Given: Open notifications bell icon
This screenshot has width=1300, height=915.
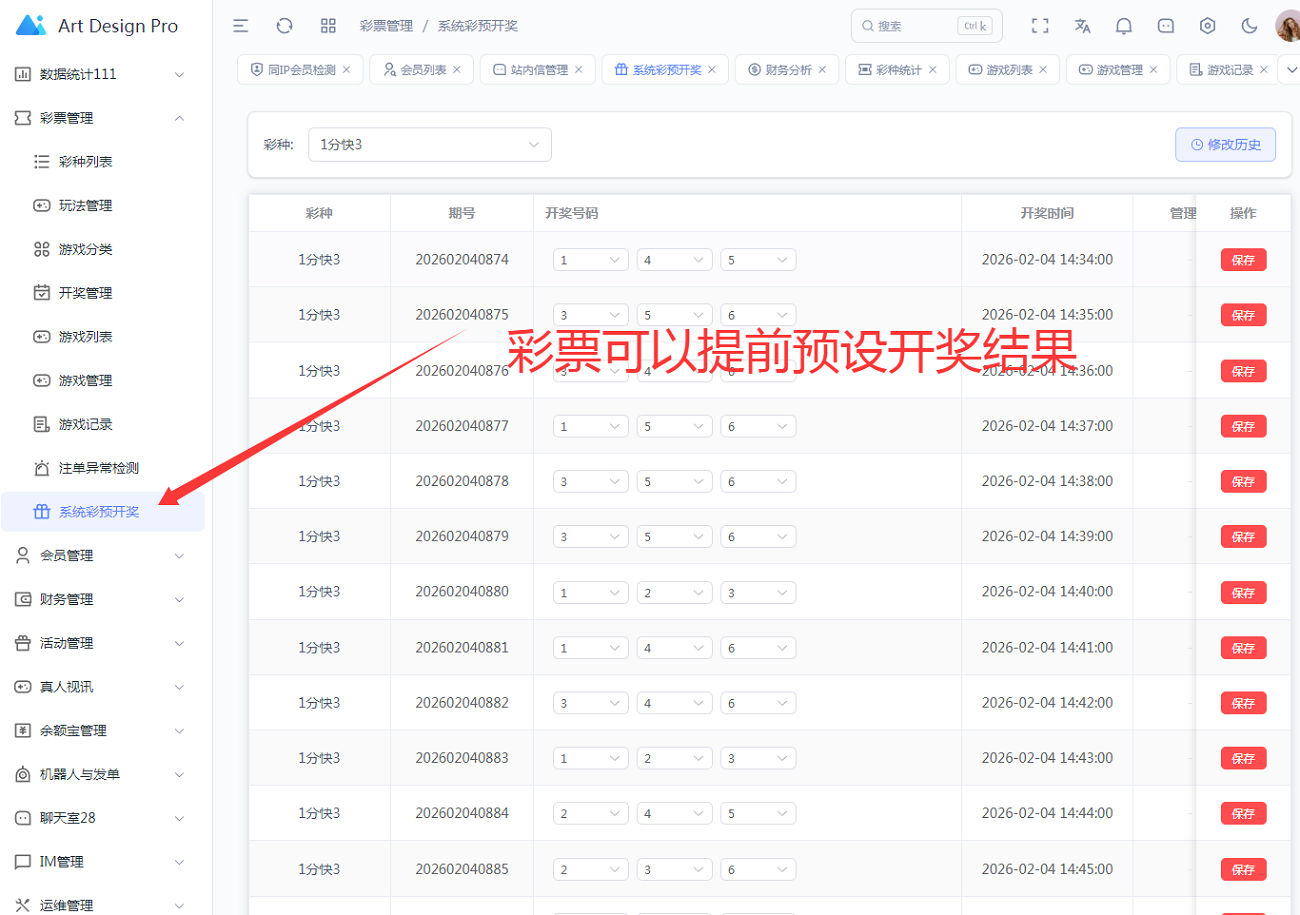Looking at the screenshot, I should (1124, 26).
